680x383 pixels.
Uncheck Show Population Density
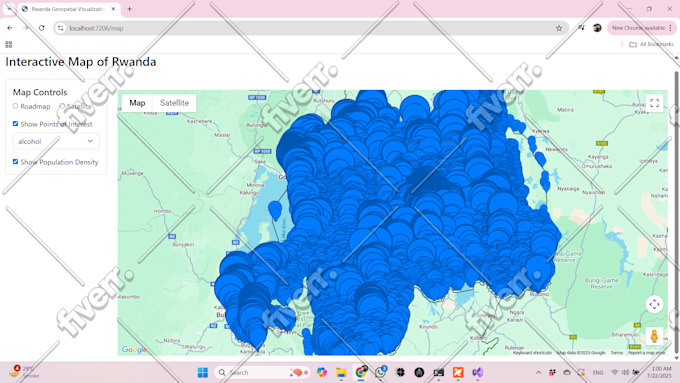15,161
